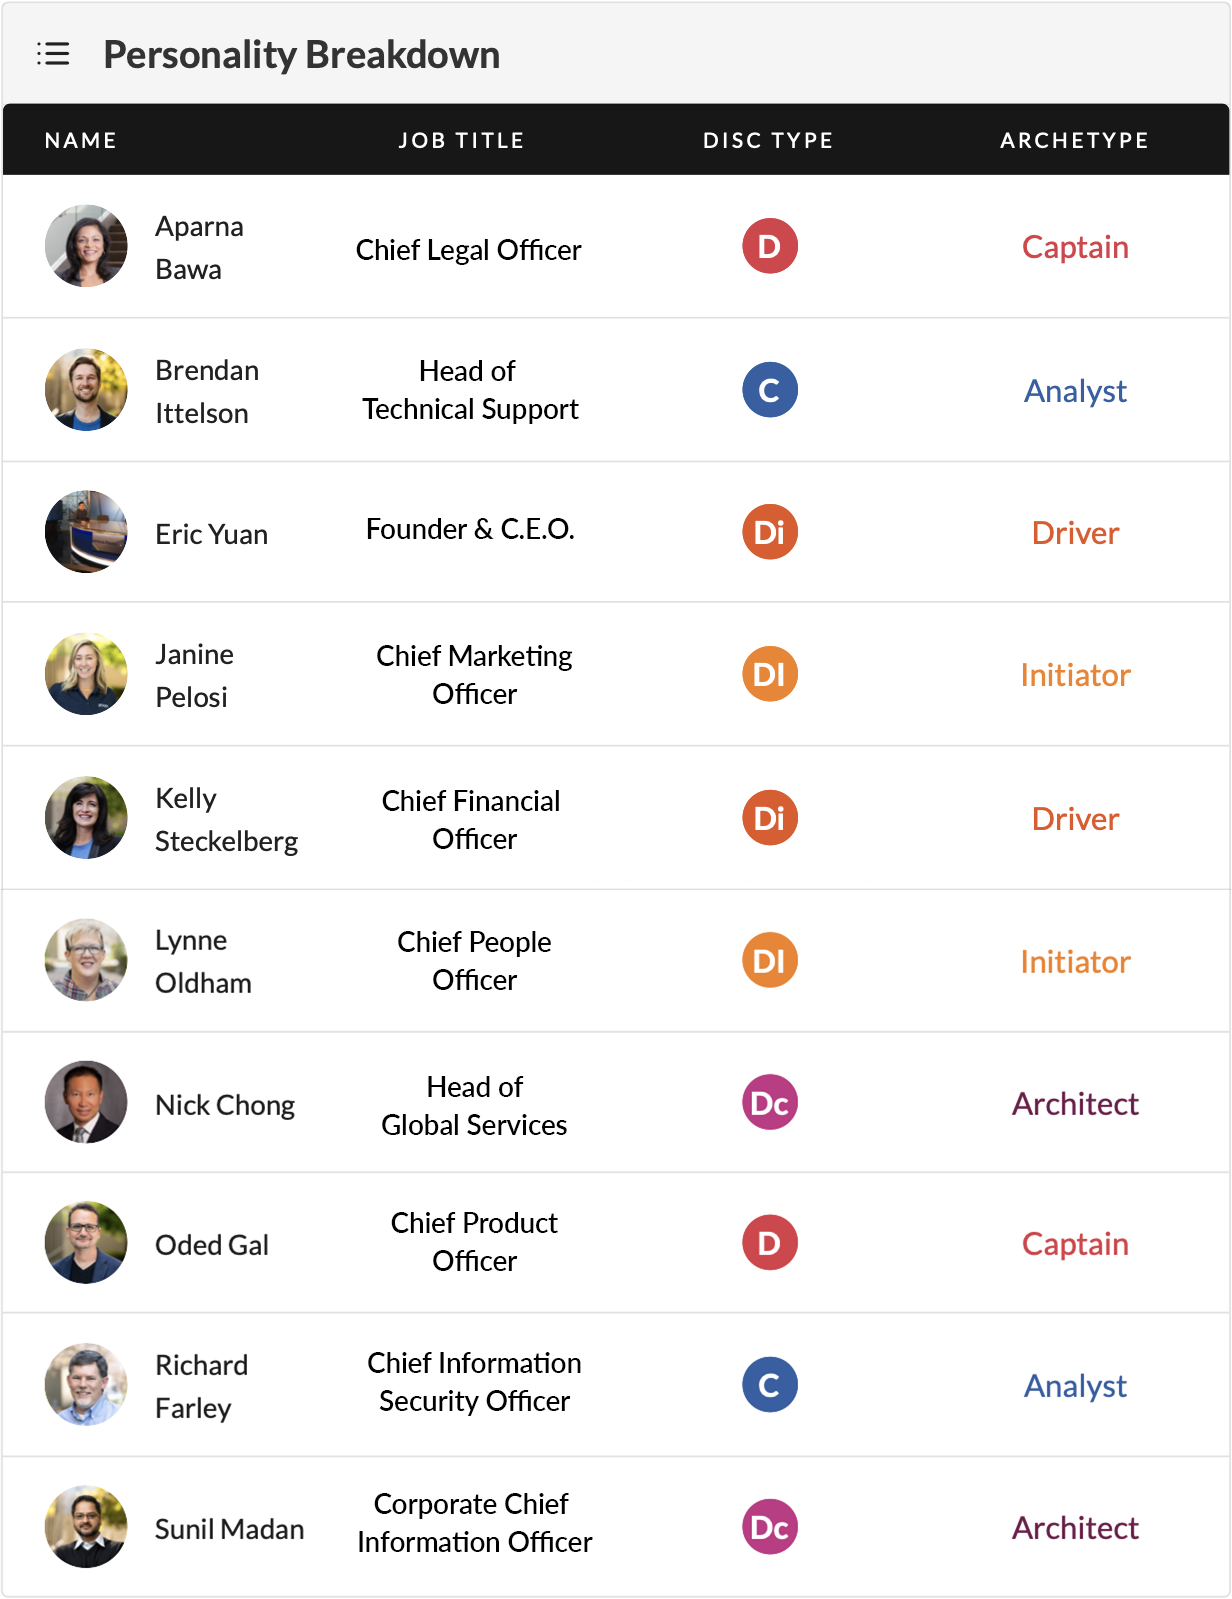Screen dimensions: 1232x1599
Task: Click Brendan Ittelson's blue C badge
Action: coord(769,390)
